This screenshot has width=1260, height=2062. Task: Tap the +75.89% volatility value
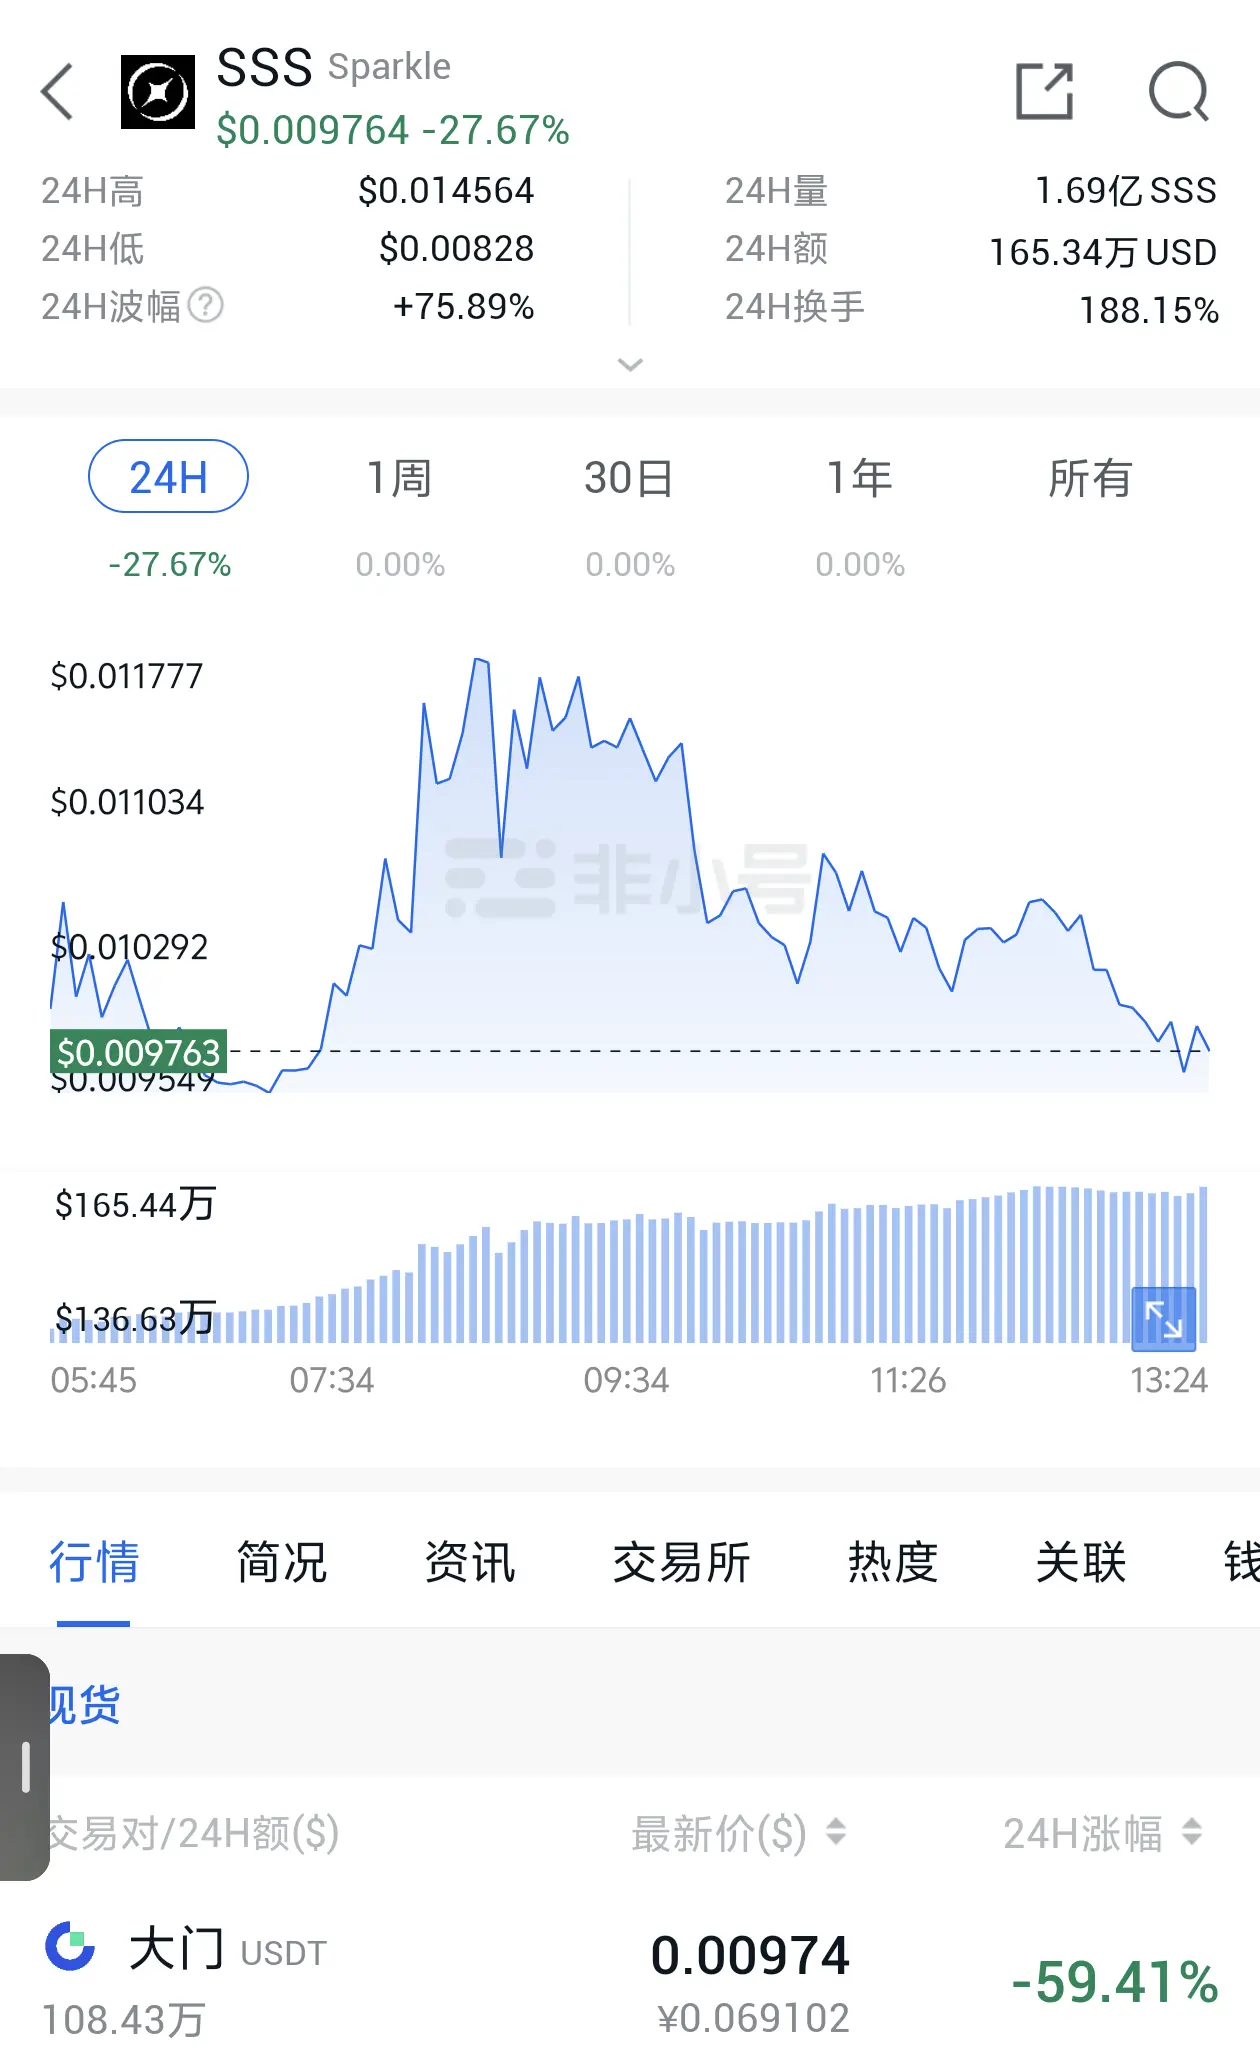(464, 306)
